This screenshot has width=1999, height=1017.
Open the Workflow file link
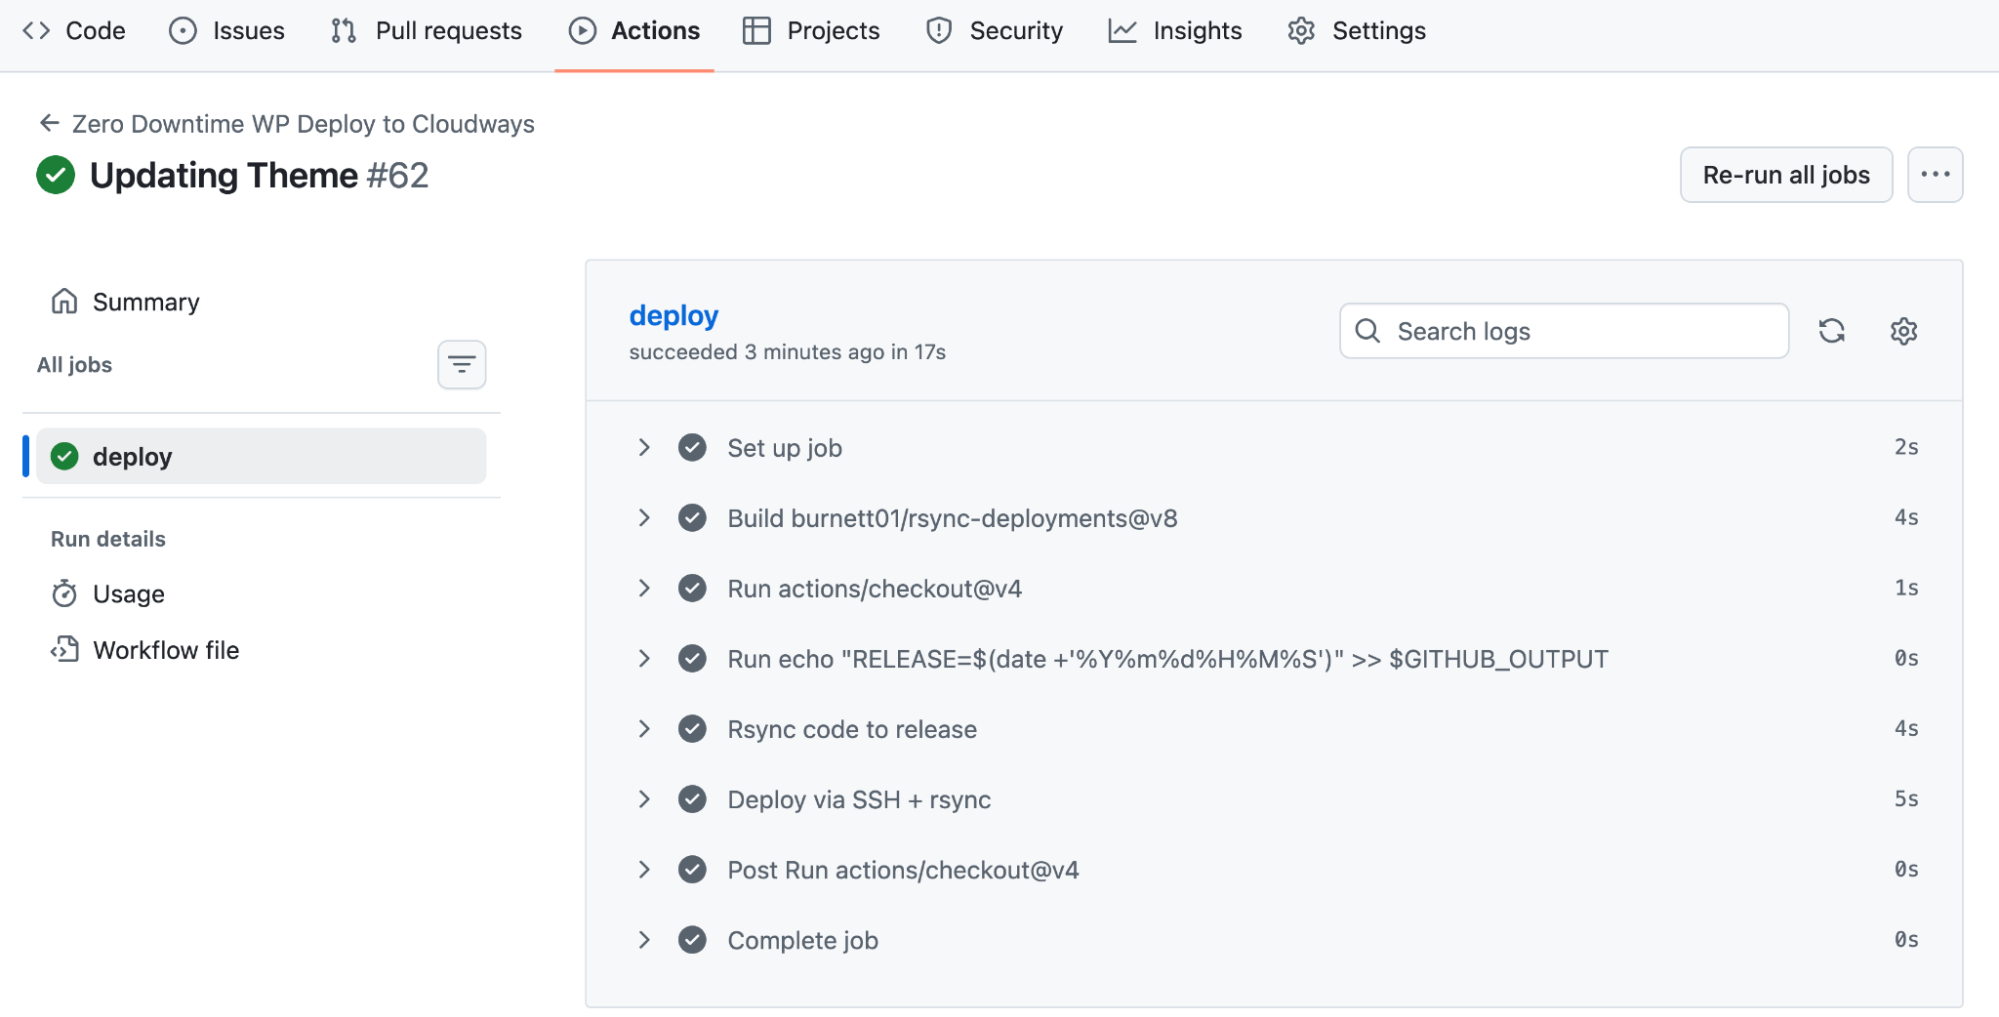[145, 650]
